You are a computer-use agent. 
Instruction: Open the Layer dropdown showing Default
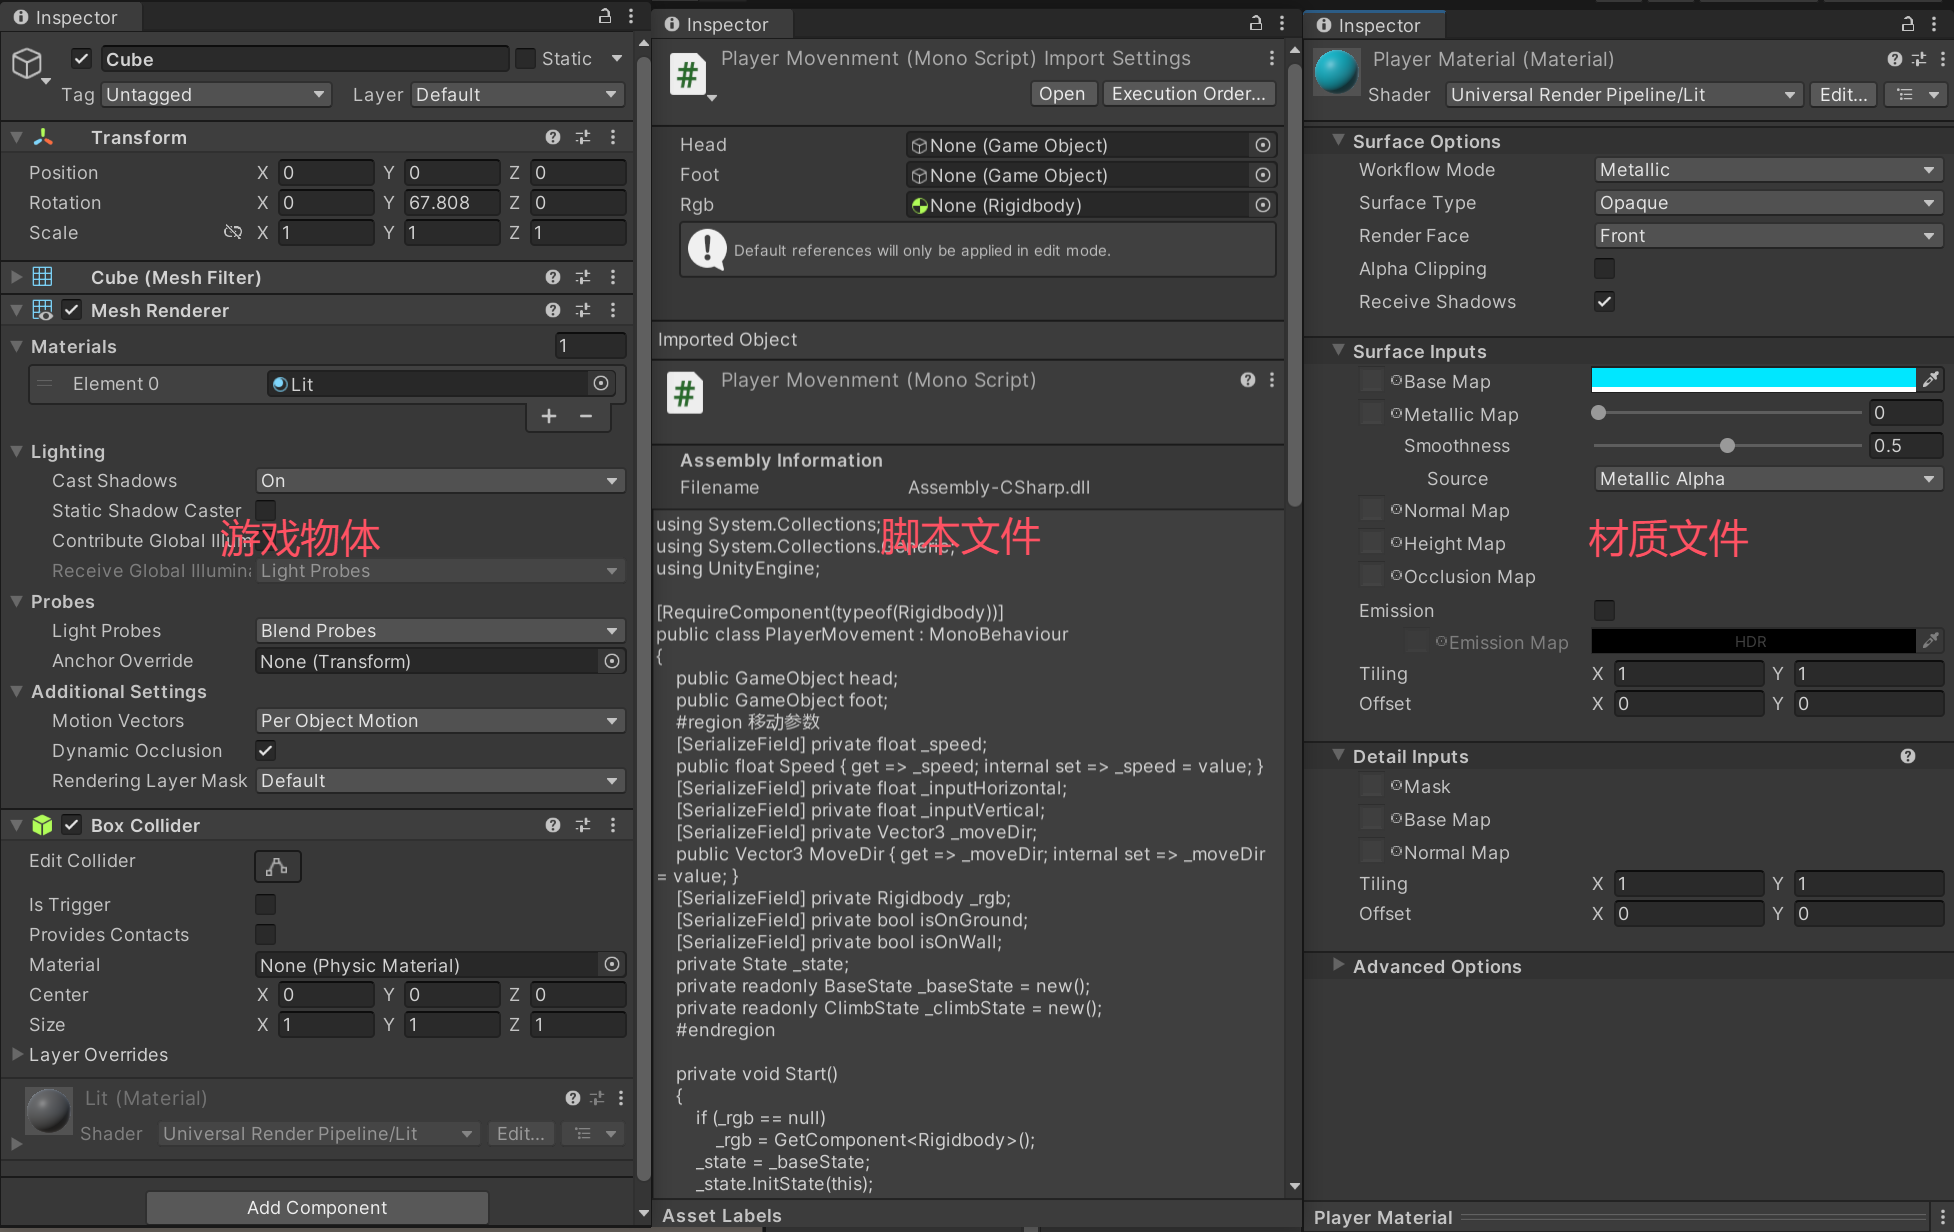[518, 94]
